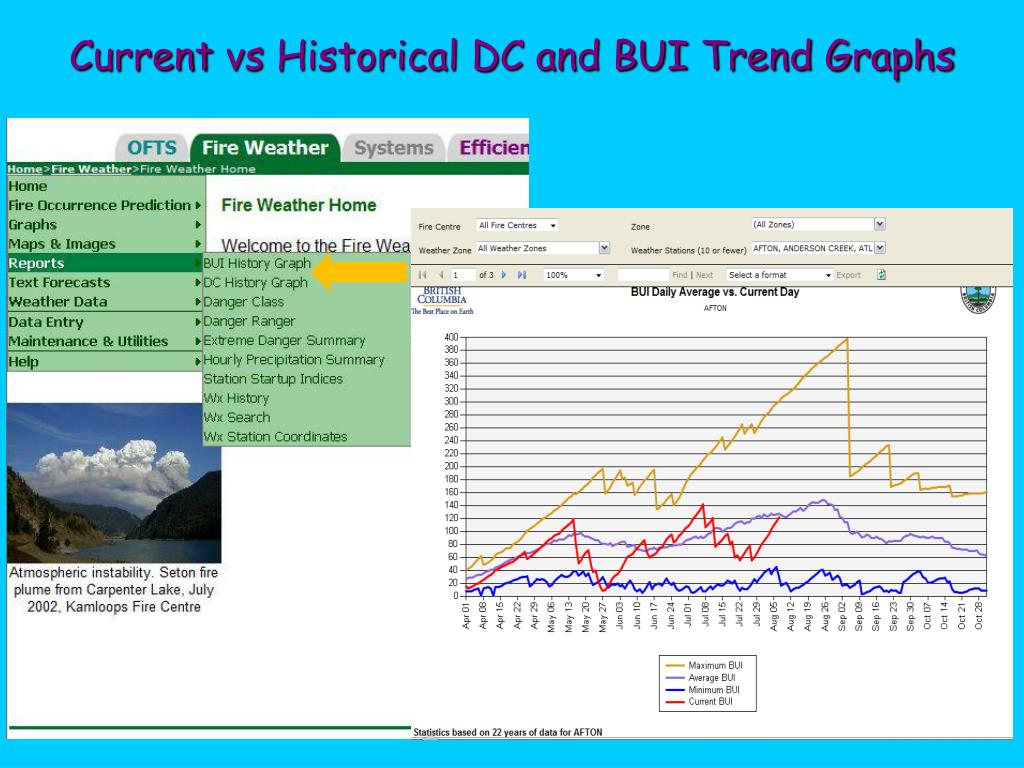Click the Find link in report toolbar
1024x768 pixels.
point(680,275)
